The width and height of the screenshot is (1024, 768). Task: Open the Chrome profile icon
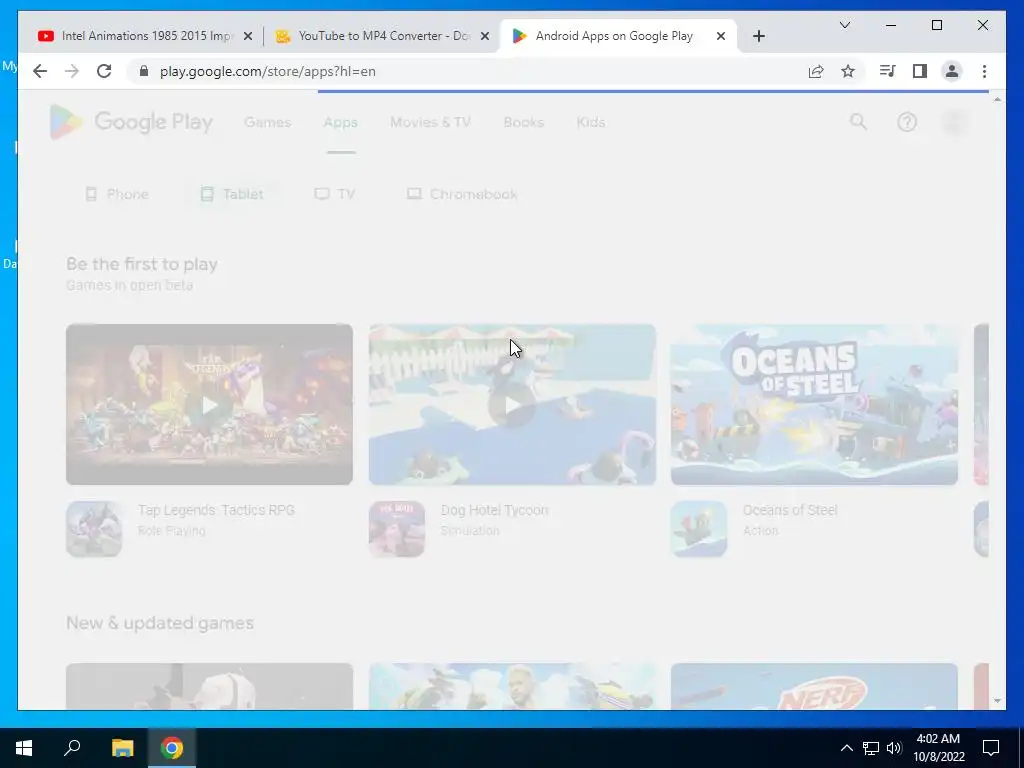pyautogui.click(x=952, y=71)
